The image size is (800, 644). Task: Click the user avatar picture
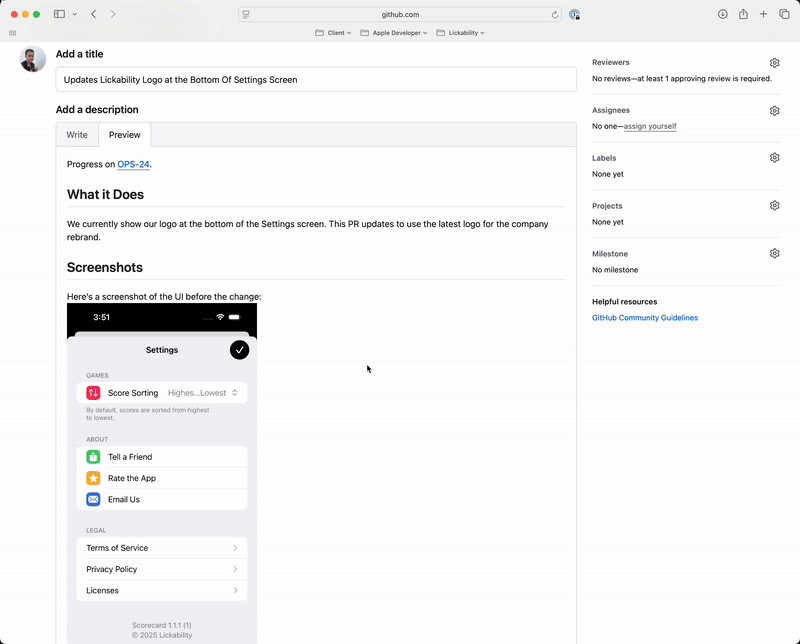pos(33,59)
